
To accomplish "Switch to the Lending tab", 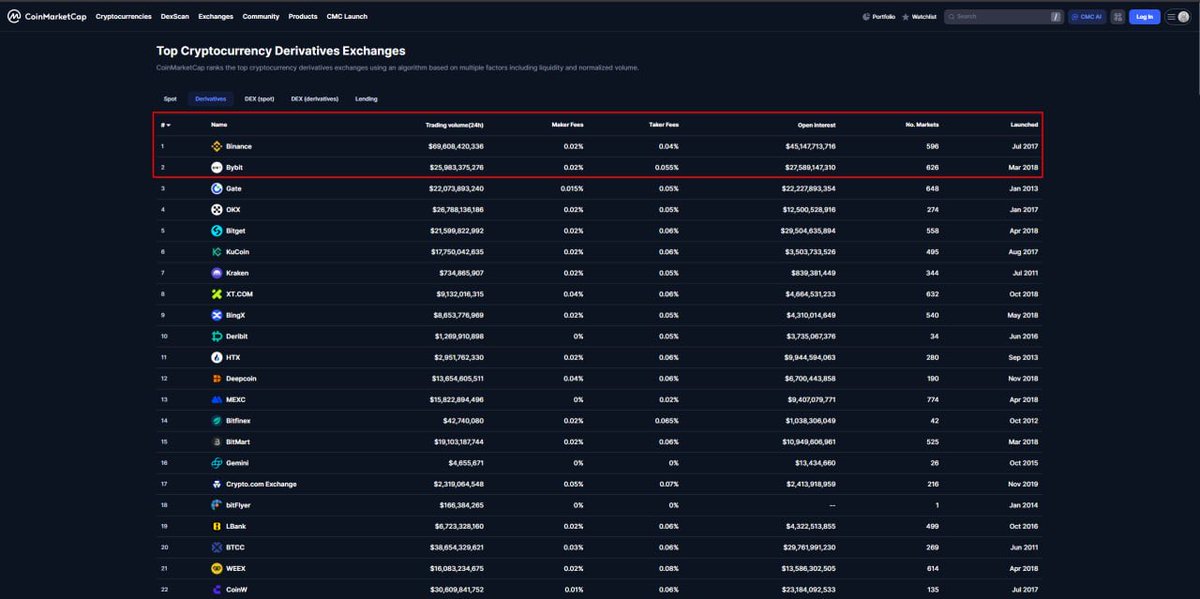I will point(366,99).
